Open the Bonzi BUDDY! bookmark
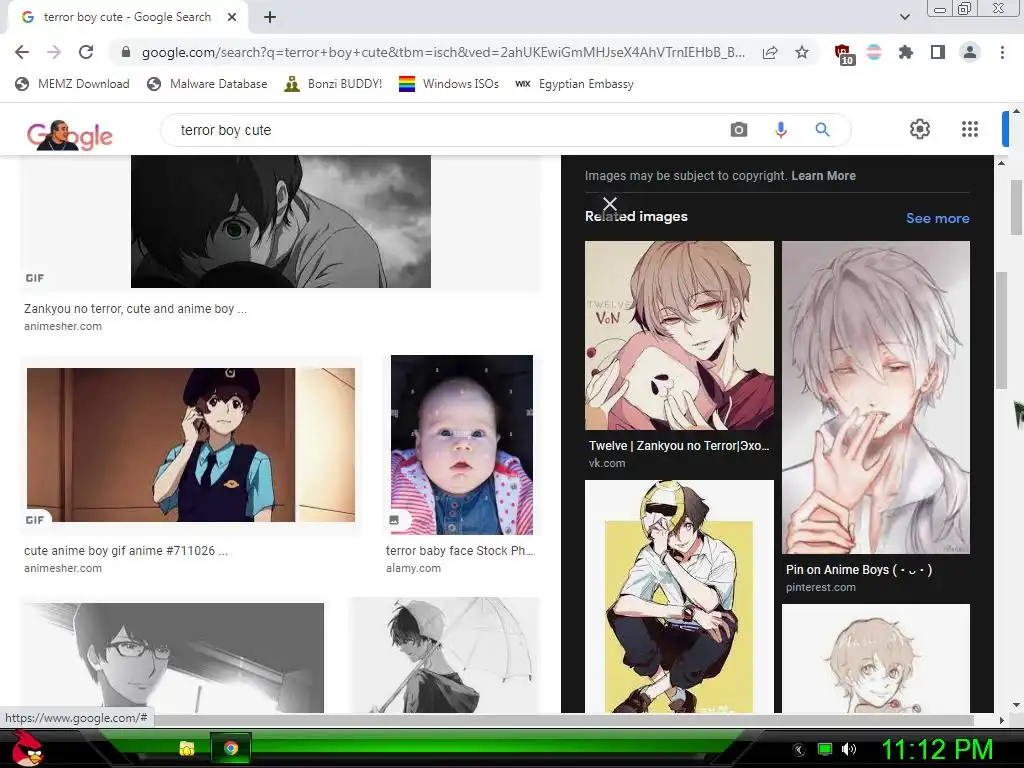The height and width of the screenshot is (768, 1024). tap(333, 84)
